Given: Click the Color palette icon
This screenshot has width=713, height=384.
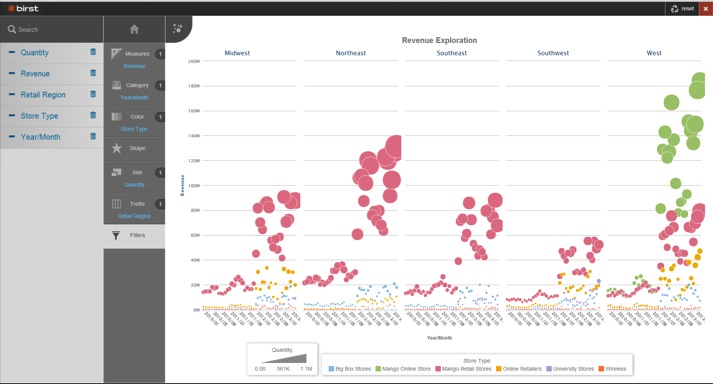Looking at the screenshot, I should (116, 116).
